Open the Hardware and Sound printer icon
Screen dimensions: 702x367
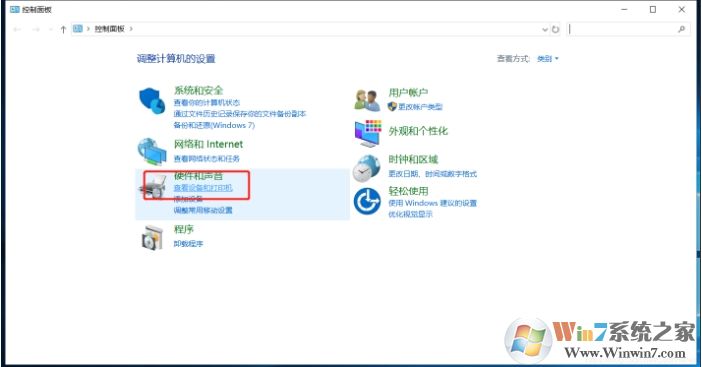tap(153, 186)
